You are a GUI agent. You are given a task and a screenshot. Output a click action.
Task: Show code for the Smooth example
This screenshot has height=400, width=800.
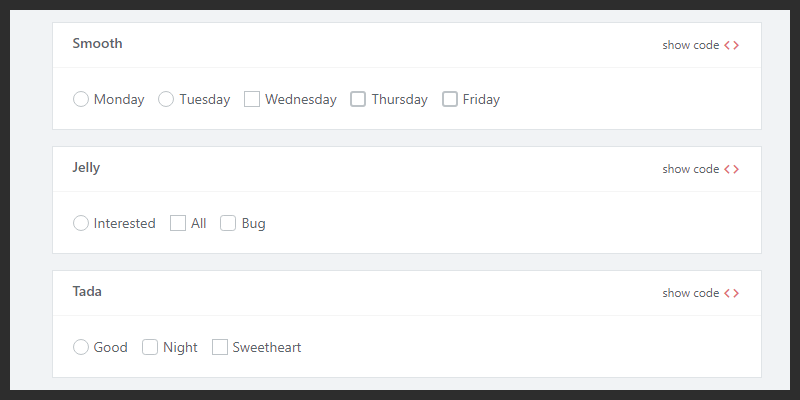[x=691, y=45]
